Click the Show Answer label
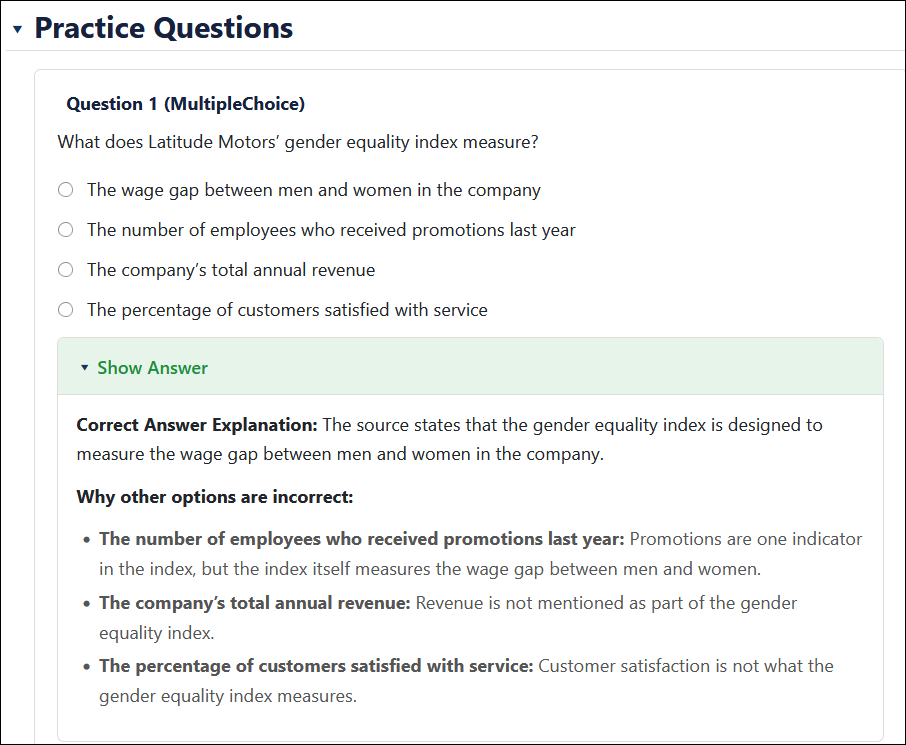Viewport: 906px width, 745px height. [x=153, y=368]
